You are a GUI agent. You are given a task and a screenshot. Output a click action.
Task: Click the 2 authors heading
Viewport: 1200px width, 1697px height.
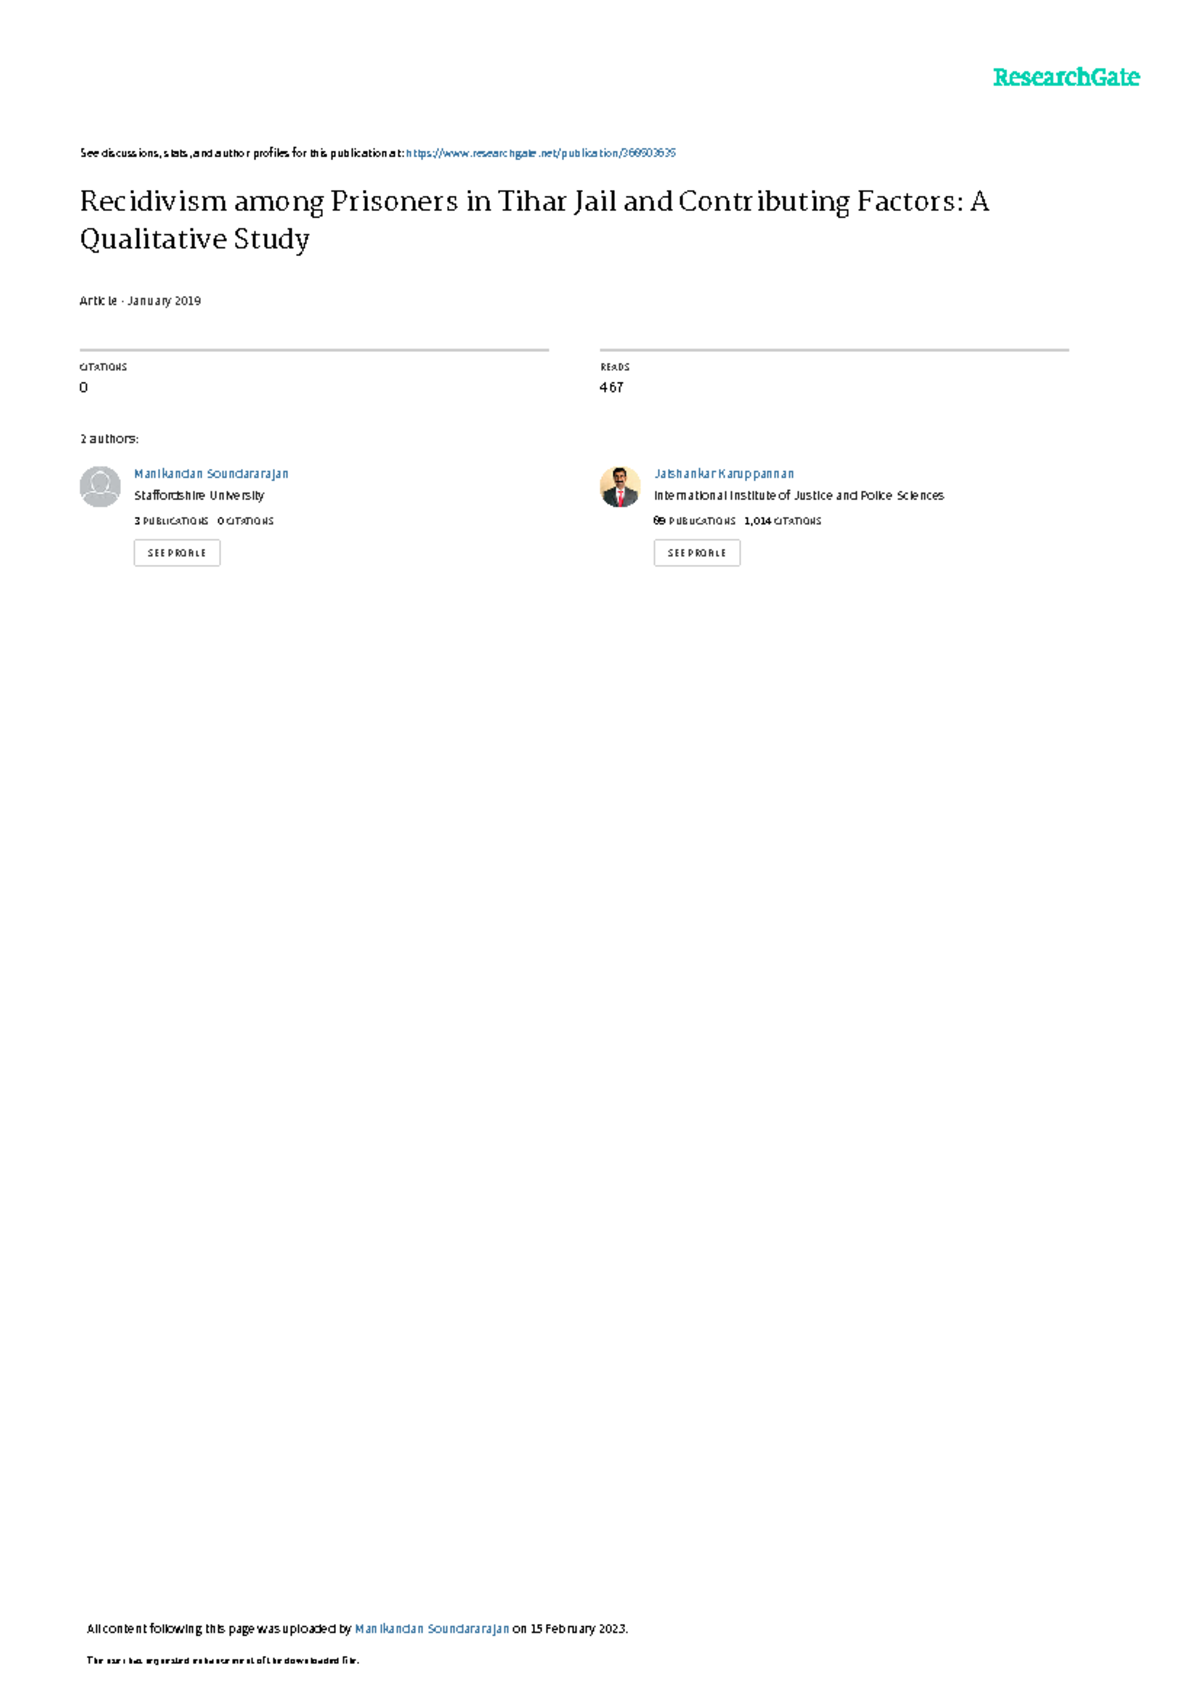click(109, 439)
